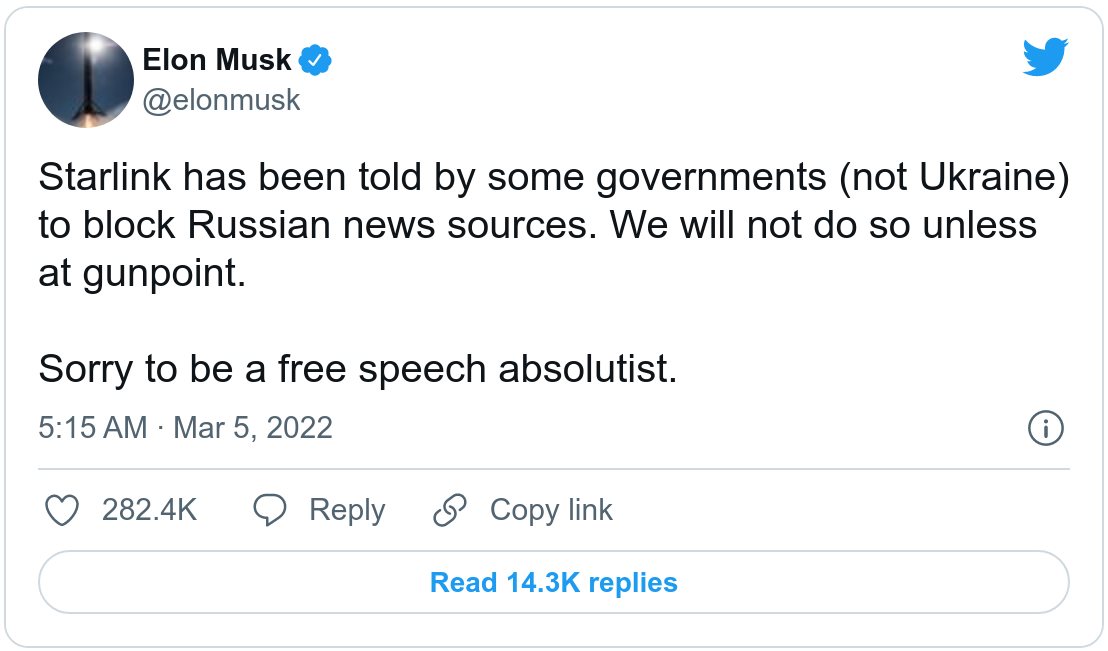1108x651 pixels.
Task: Click the Elon Musk display name
Action: pyautogui.click(x=217, y=60)
